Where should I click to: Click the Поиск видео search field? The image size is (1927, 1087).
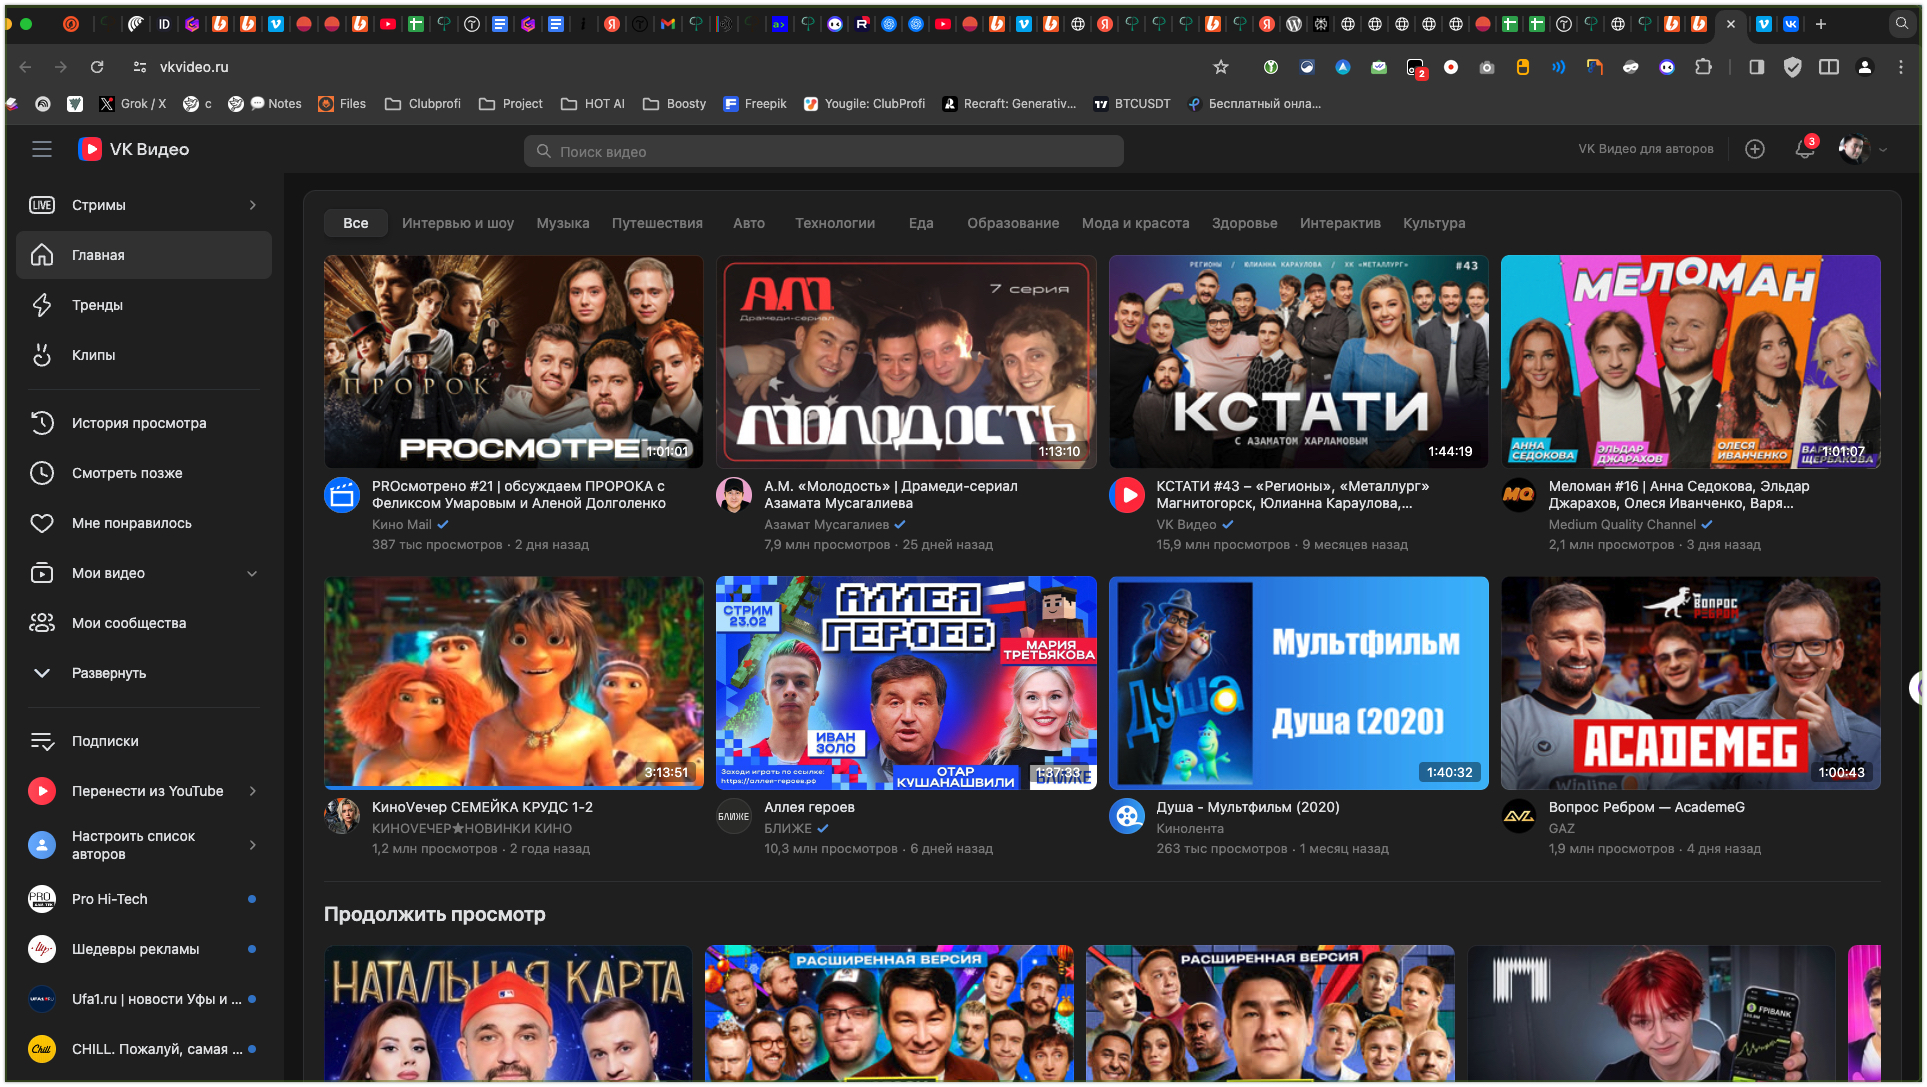pos(823,151)
